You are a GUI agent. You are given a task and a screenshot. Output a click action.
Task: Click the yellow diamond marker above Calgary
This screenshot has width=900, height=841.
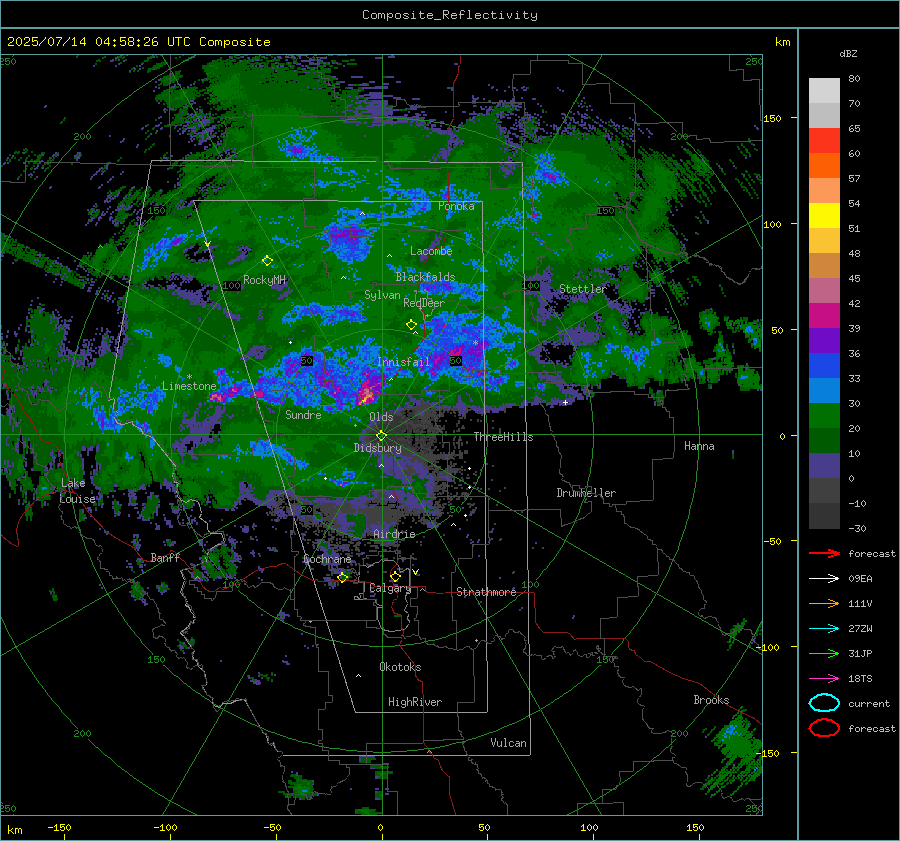[395, 576]
